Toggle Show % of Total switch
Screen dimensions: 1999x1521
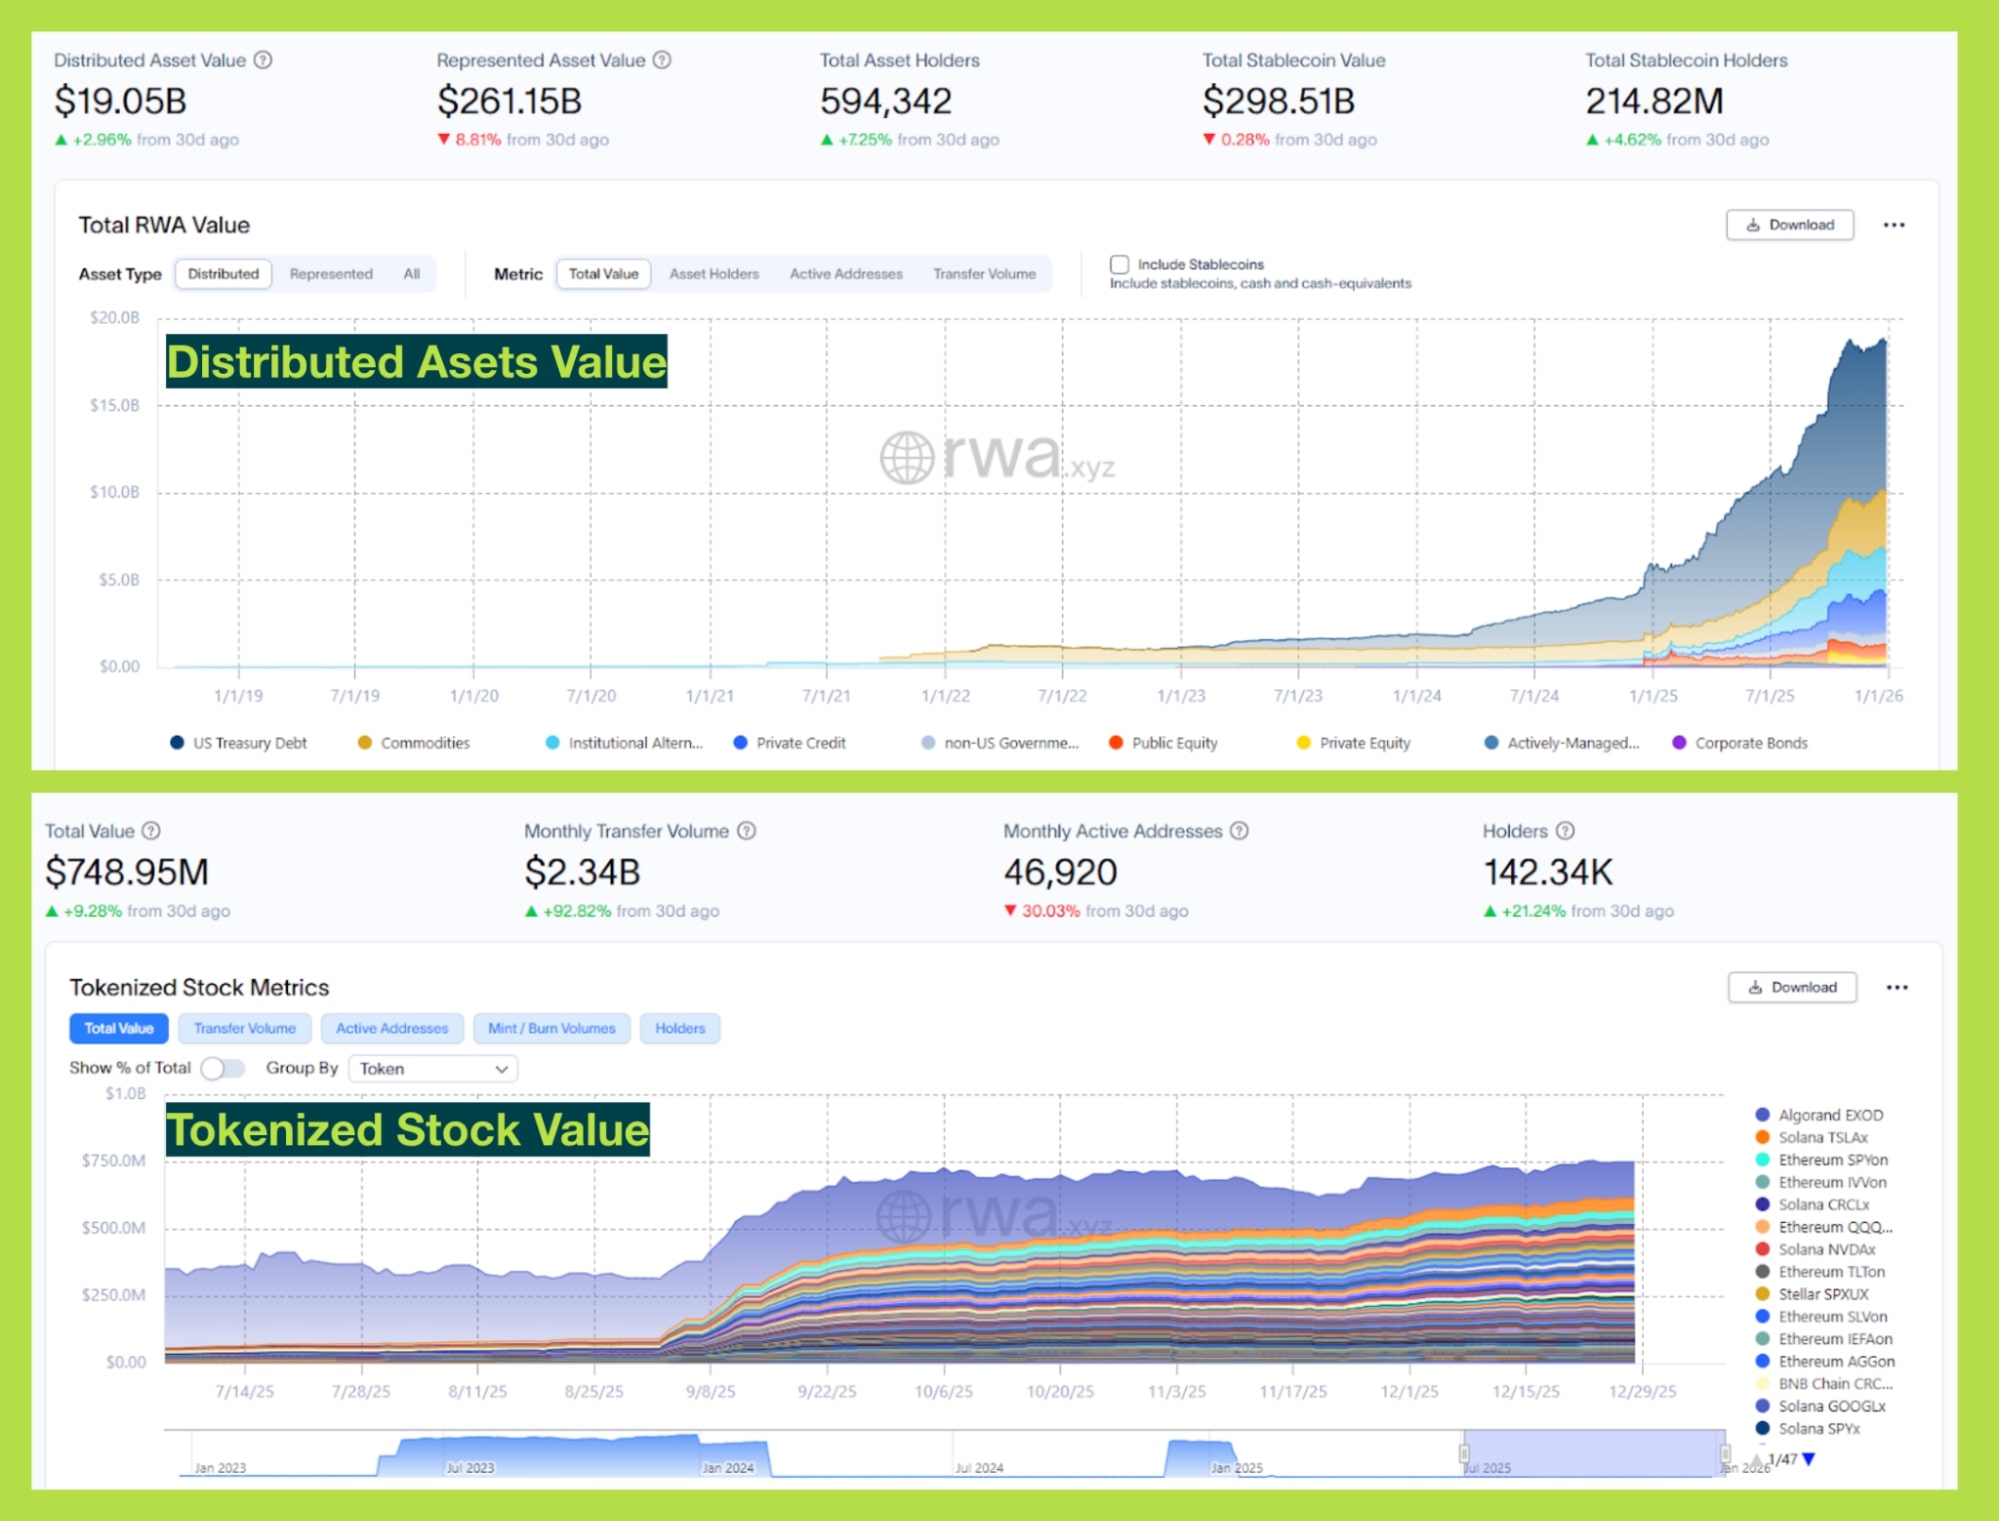click(x=222, y=1068)
